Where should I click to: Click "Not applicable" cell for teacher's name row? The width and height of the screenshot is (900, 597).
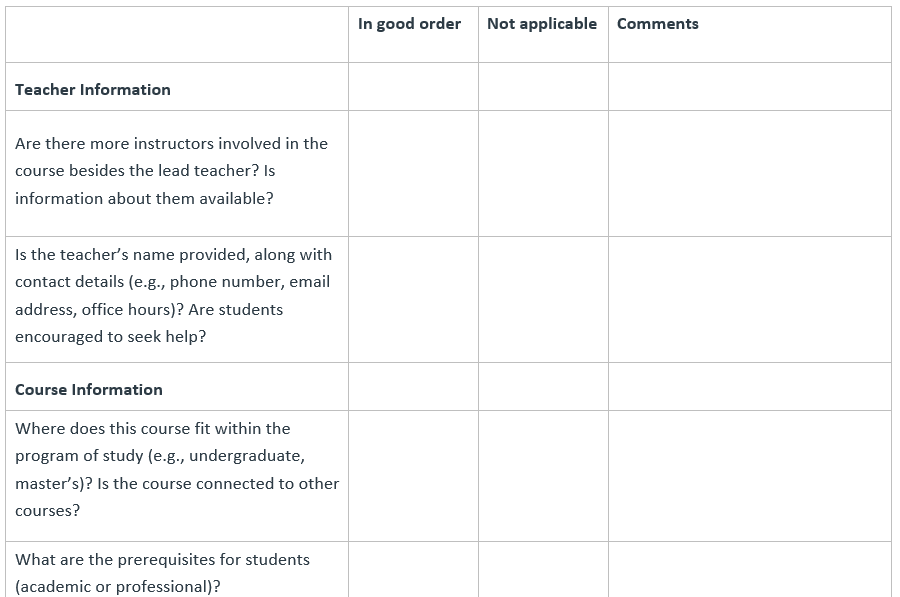tap(543, 299)
